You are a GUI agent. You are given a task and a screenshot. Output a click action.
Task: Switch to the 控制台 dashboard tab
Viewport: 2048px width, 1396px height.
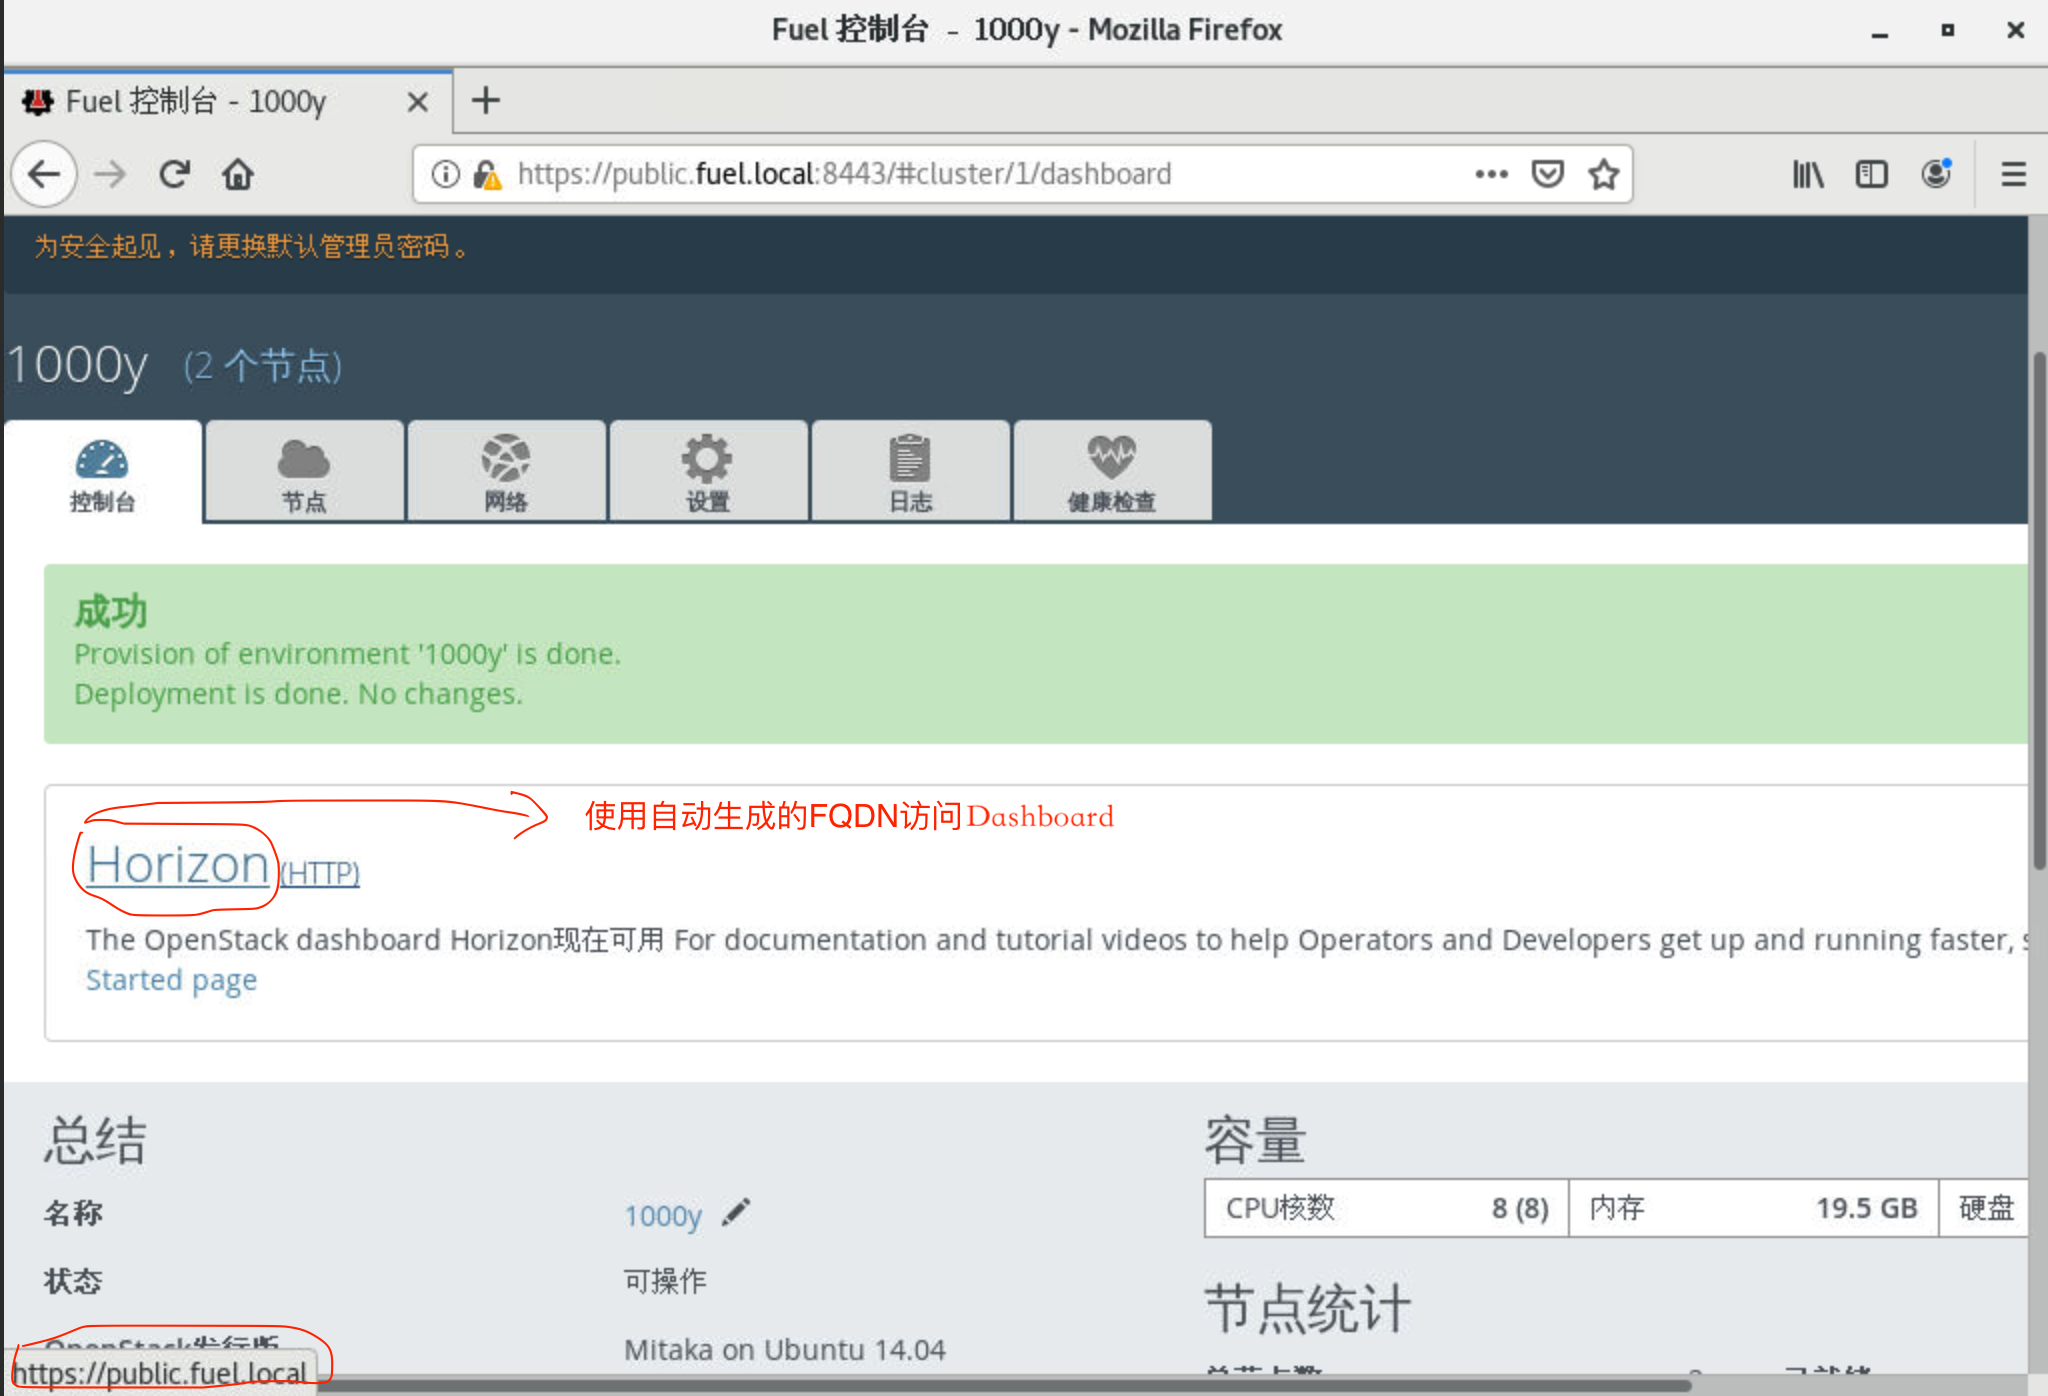[x=102, y=472]
